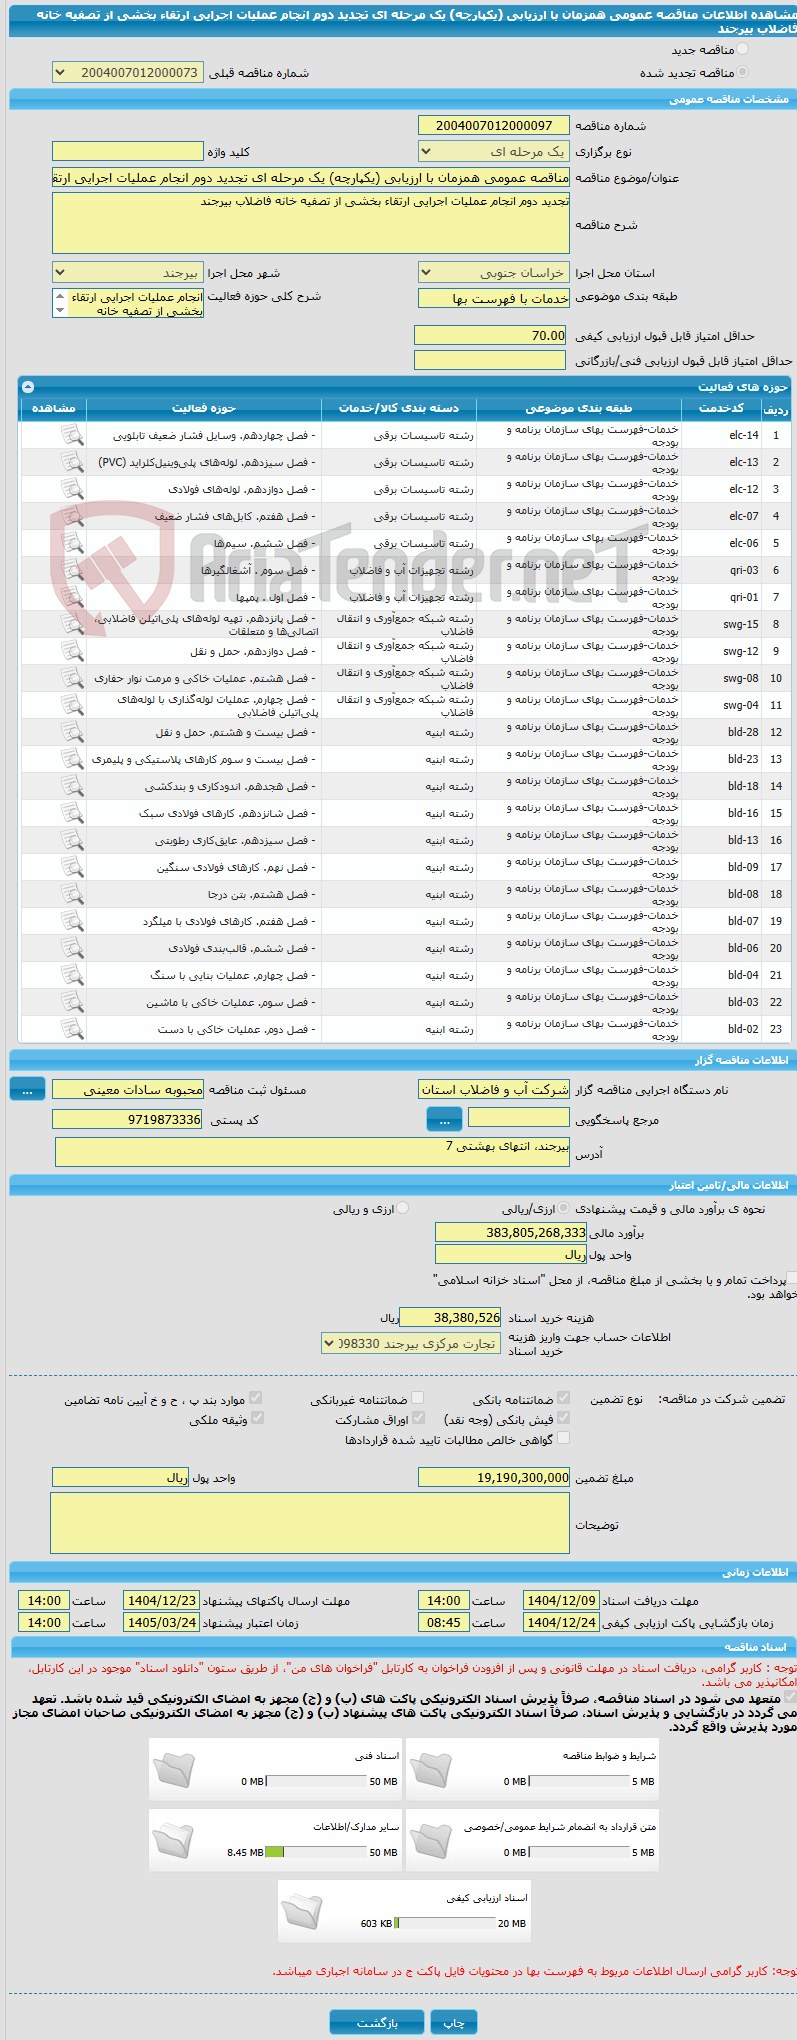Click the چاپ print button
Screen dimensions: 797x2040
tap(454, 2022)
